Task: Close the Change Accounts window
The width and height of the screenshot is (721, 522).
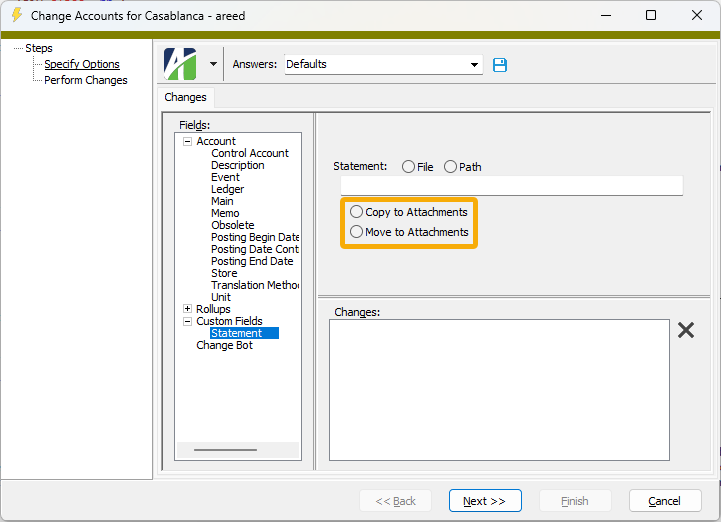Action: pyautogui.click(x=697, y=15)
